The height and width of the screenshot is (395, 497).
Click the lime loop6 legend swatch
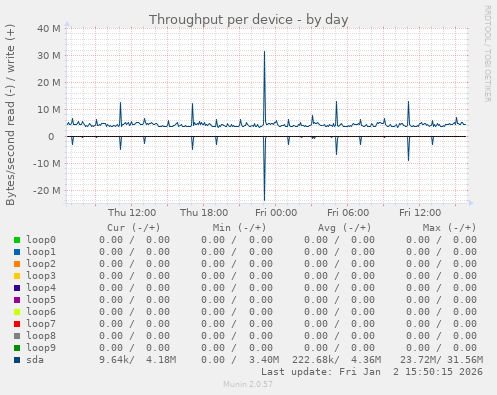click(17, 312)
